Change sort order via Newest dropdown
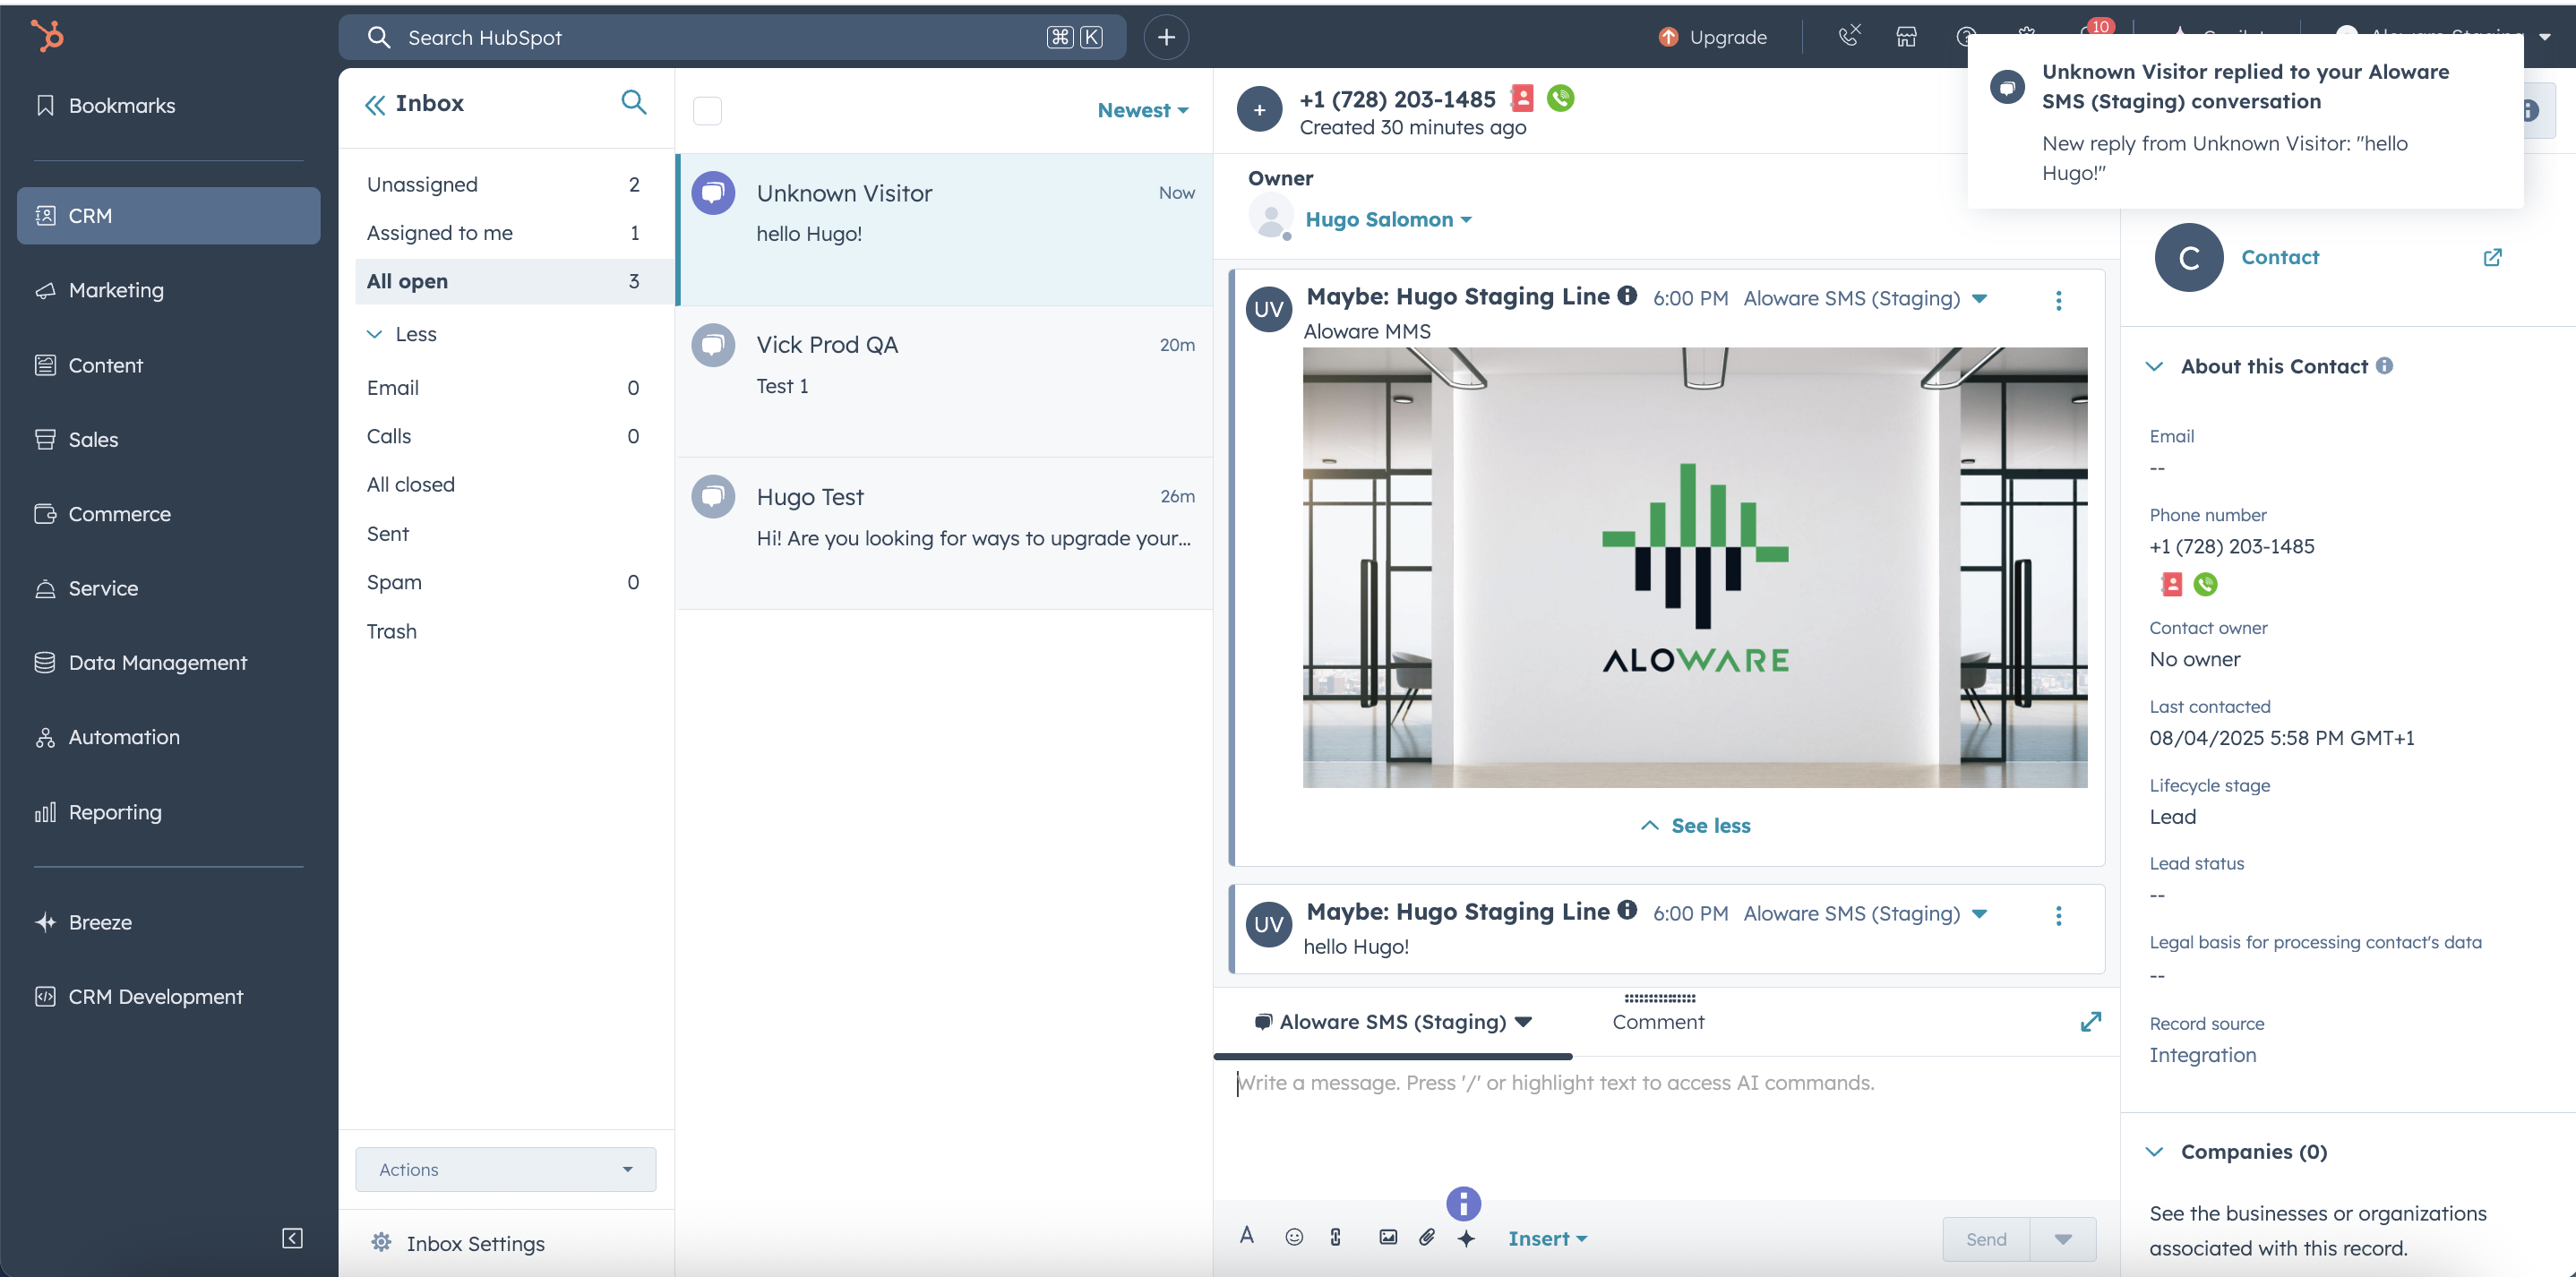The height and width of the screenshot is (1277, 2576). pos(1143,111)
